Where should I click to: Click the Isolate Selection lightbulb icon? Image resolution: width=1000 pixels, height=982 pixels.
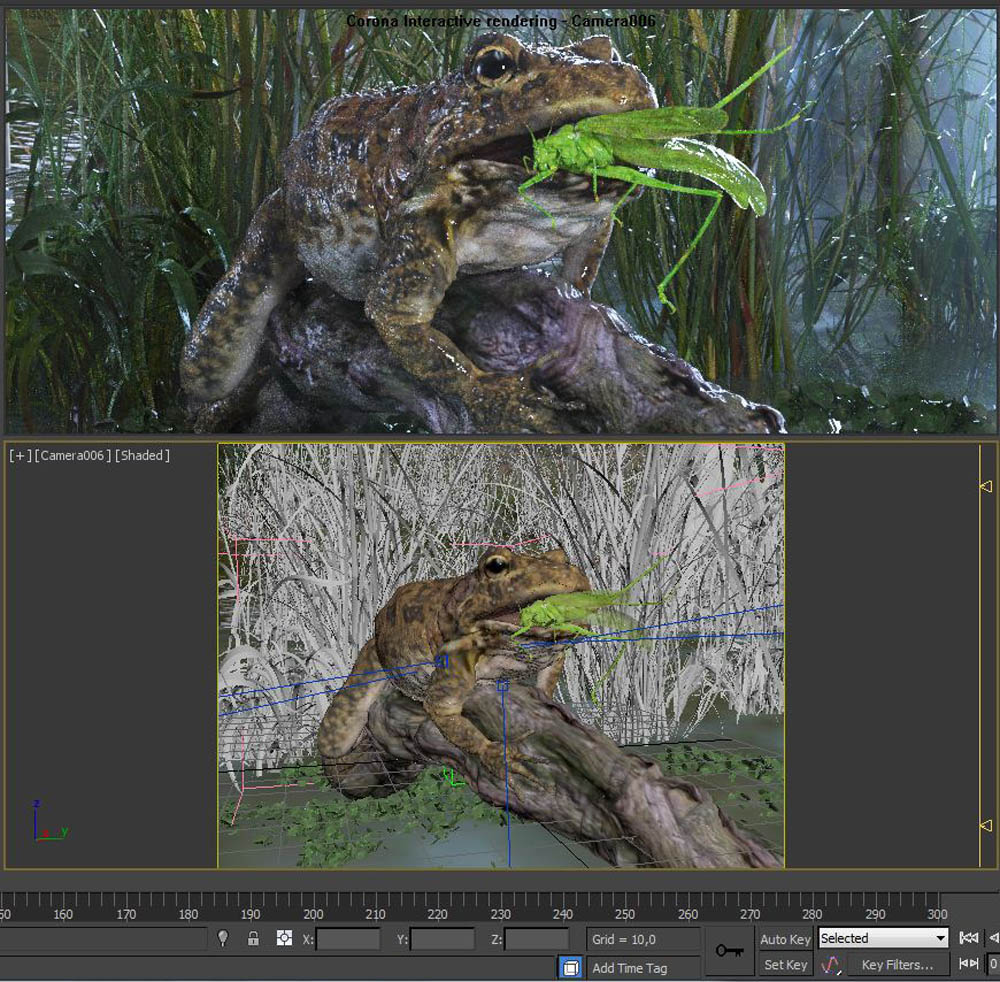(x=223, y=938)
